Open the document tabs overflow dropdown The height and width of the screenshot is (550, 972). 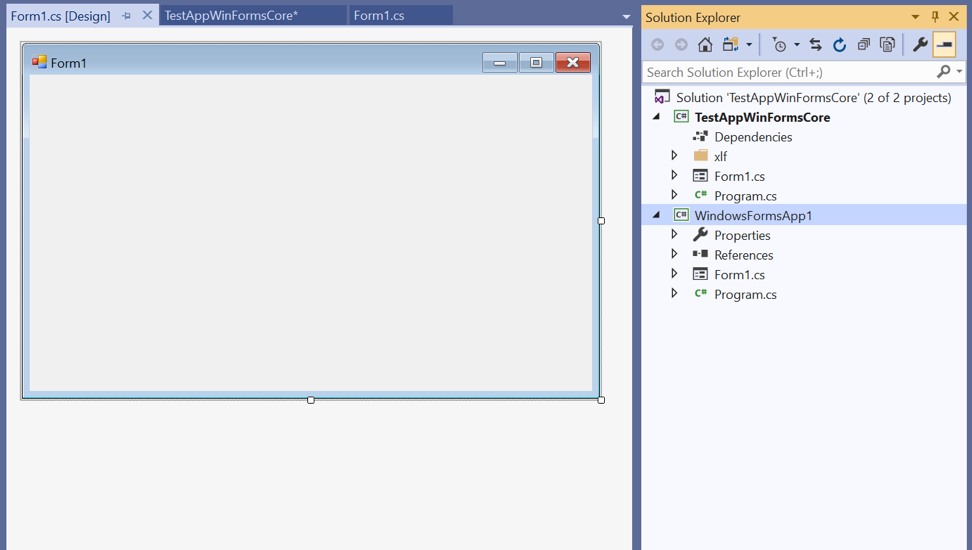[626, 17]
